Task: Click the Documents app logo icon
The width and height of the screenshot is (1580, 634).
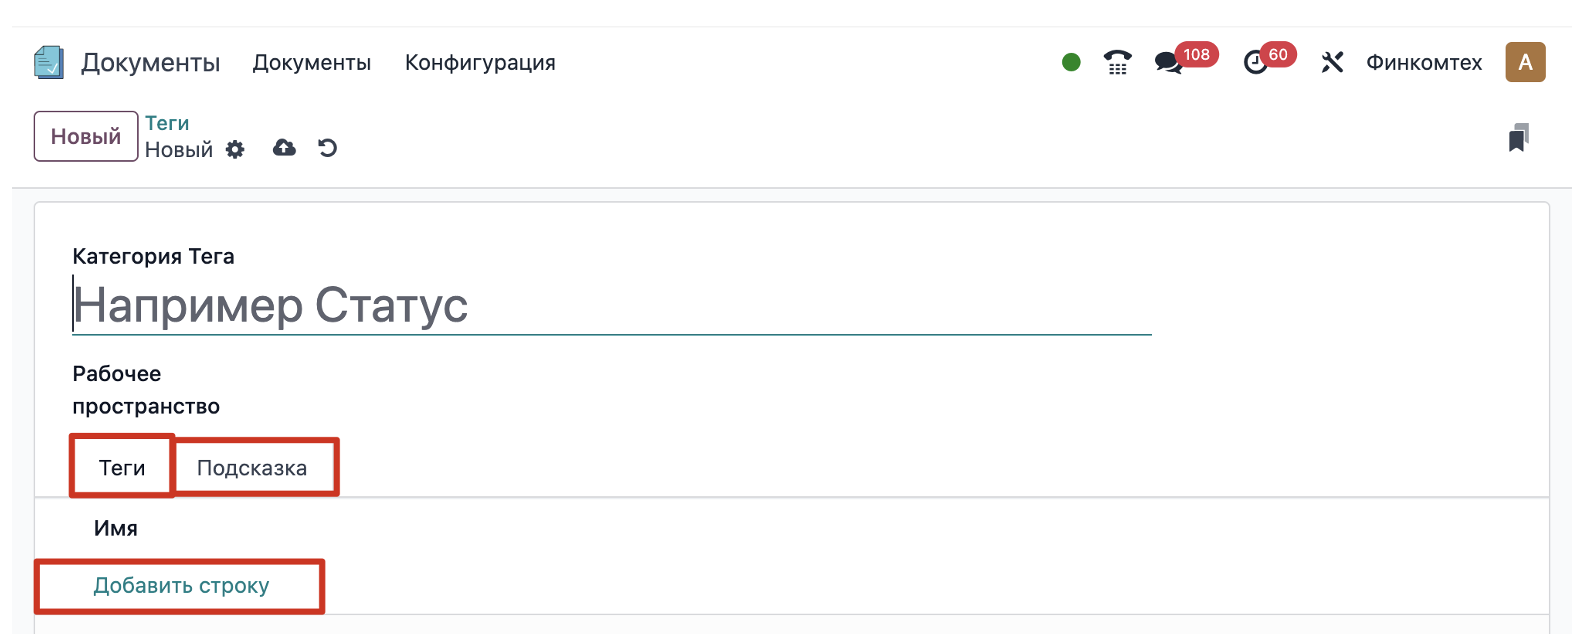Action: (48, 62)
